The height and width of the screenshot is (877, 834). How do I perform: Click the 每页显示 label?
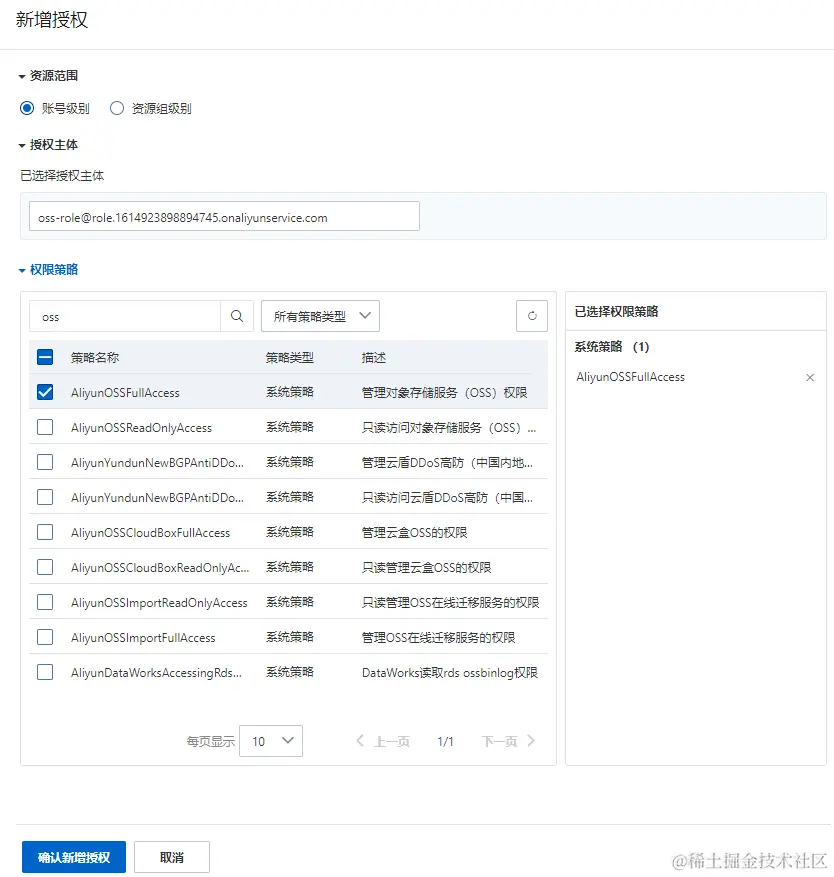tap(211, 742)
